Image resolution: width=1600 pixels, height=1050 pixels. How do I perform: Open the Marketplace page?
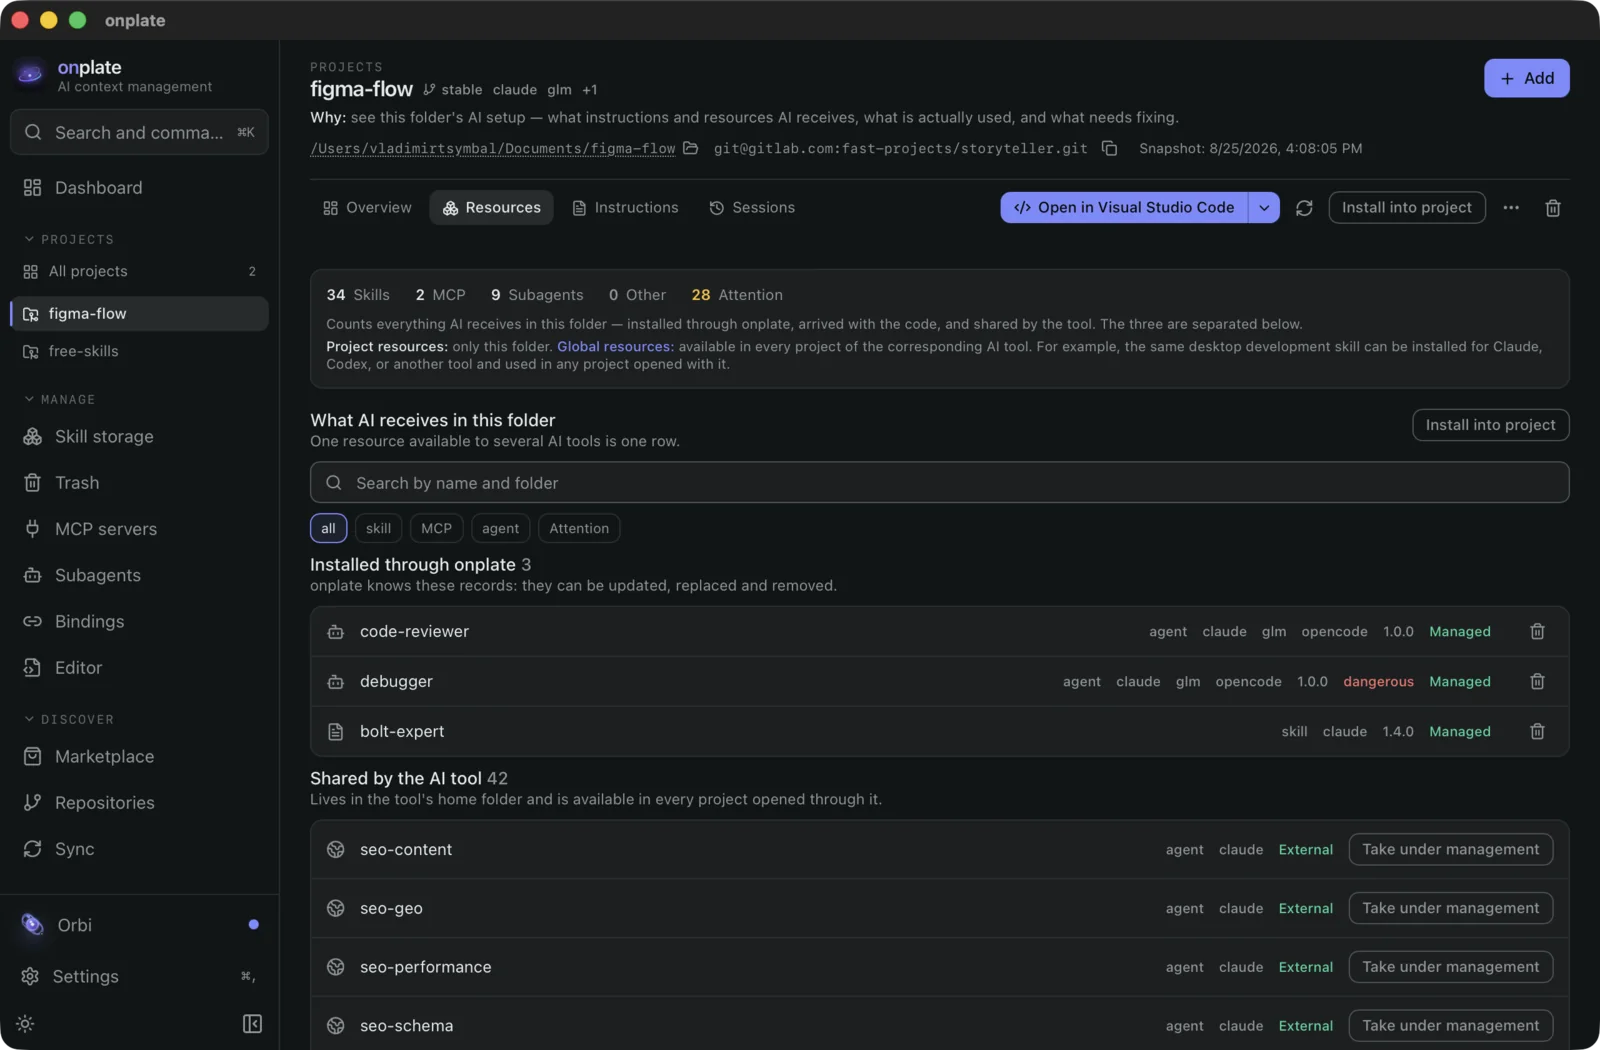click(x=139, y=757)
